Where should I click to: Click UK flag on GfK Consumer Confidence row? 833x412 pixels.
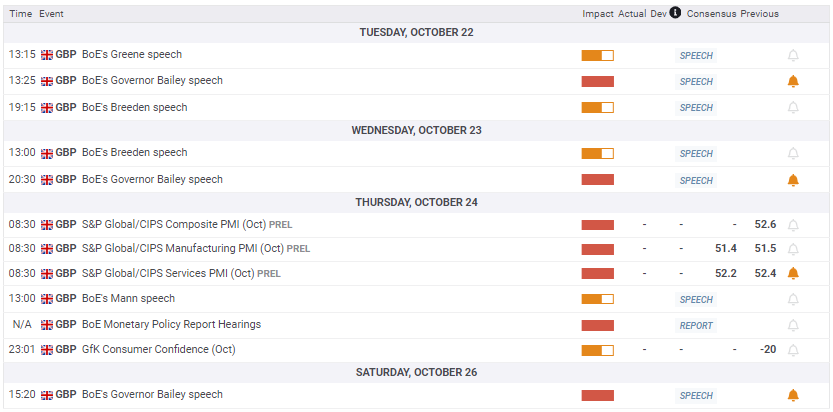46,350
